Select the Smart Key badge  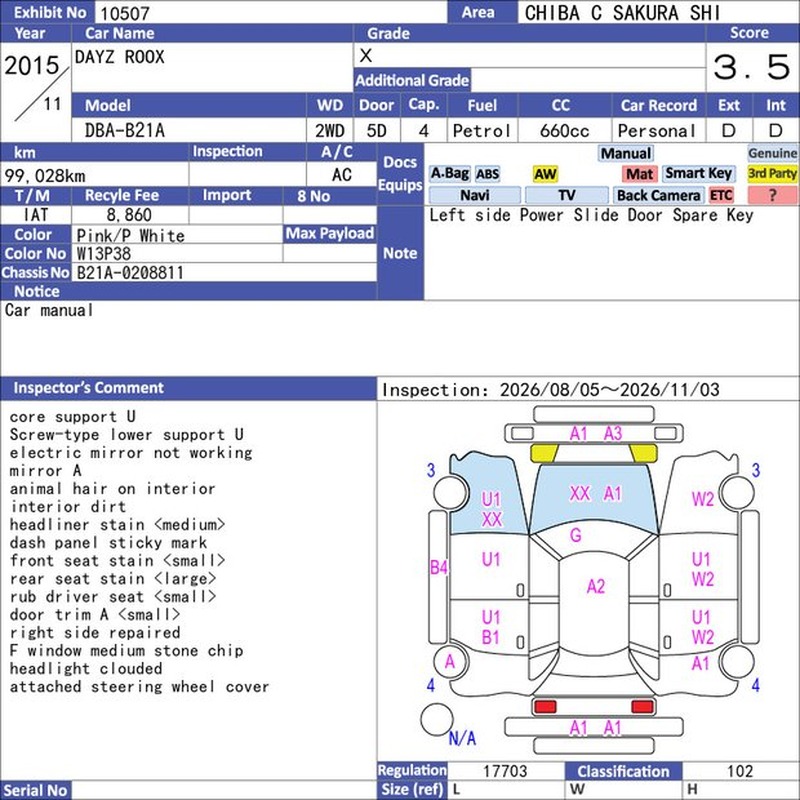click(698, 174)
